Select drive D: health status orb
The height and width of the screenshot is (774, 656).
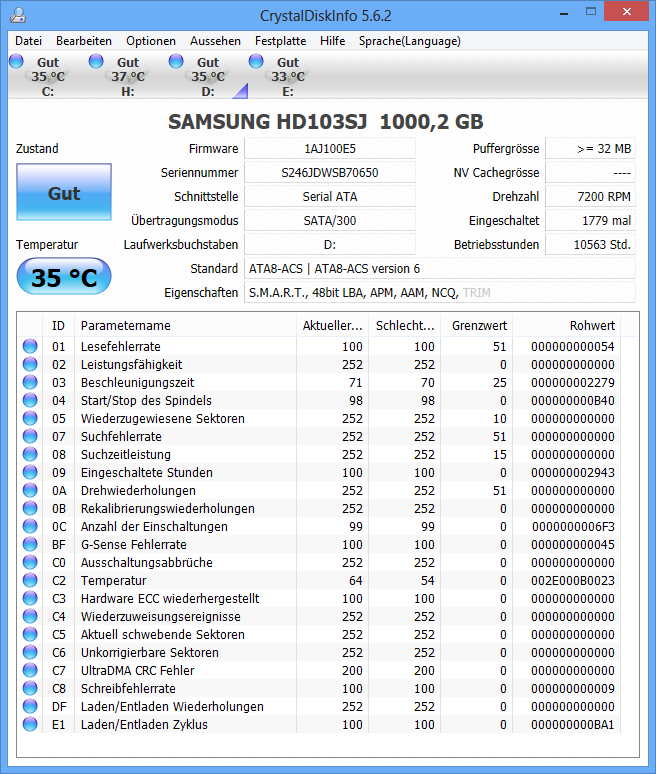tap(176, 61)
